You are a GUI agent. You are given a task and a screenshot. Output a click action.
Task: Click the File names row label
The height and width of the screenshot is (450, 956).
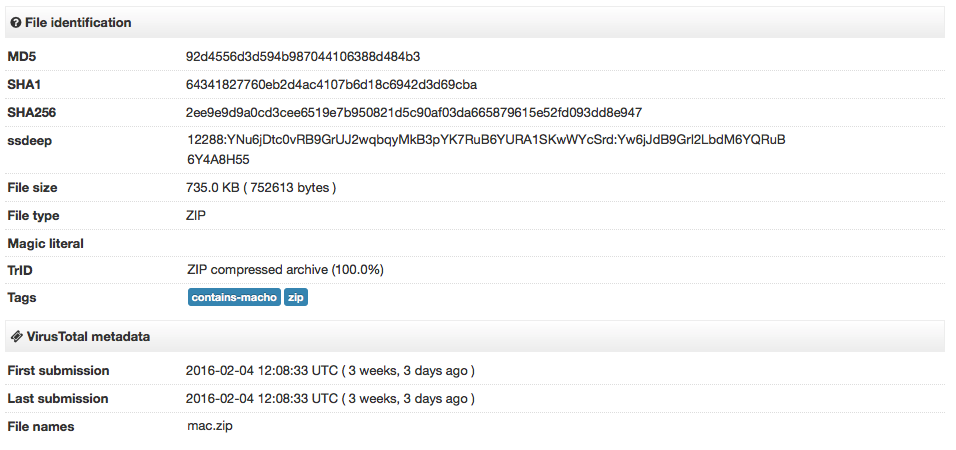pyautogui.click(x=41, y=427)
